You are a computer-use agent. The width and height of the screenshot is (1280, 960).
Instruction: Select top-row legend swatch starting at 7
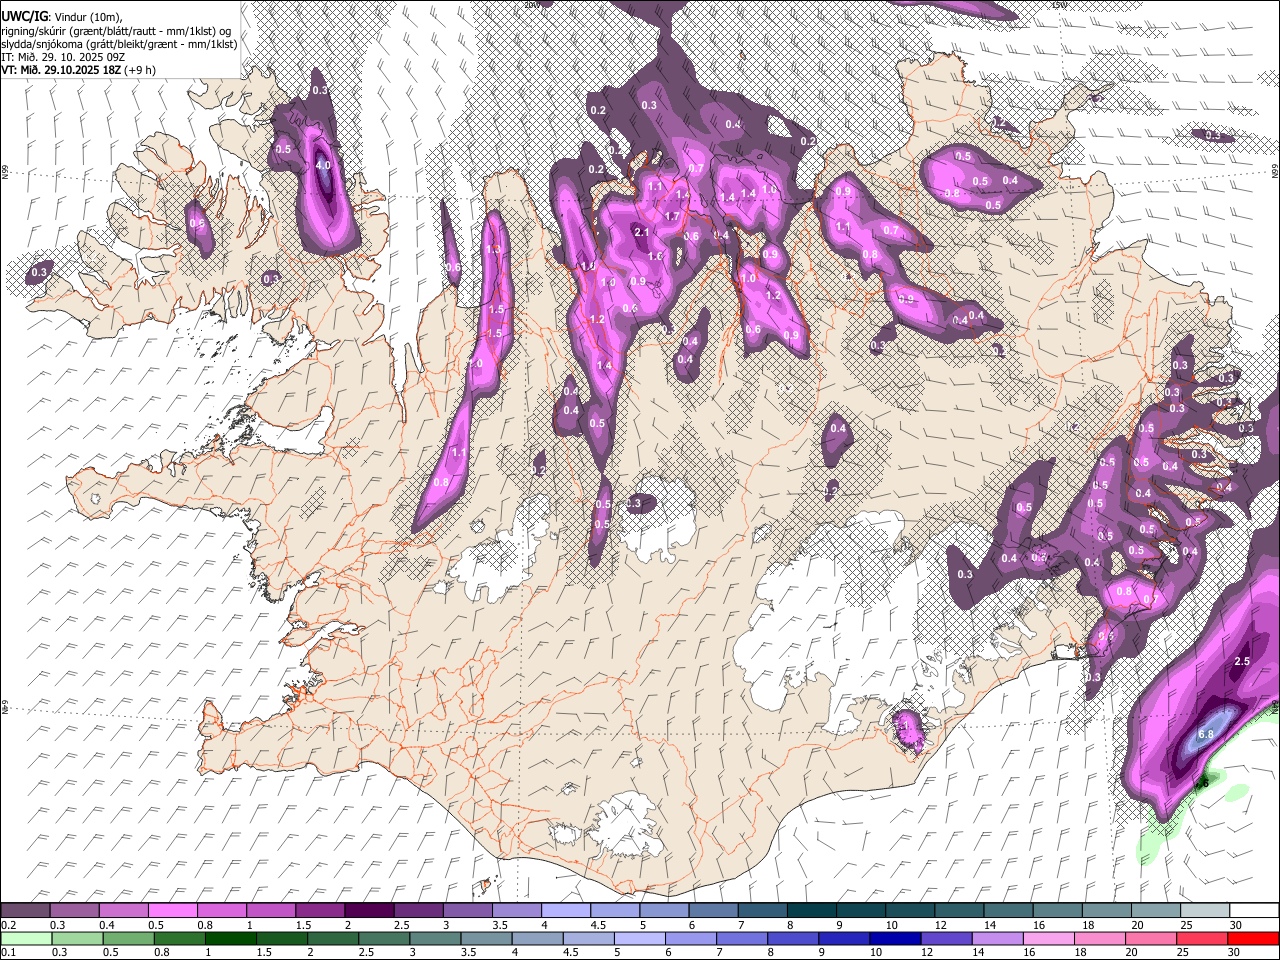763,910
